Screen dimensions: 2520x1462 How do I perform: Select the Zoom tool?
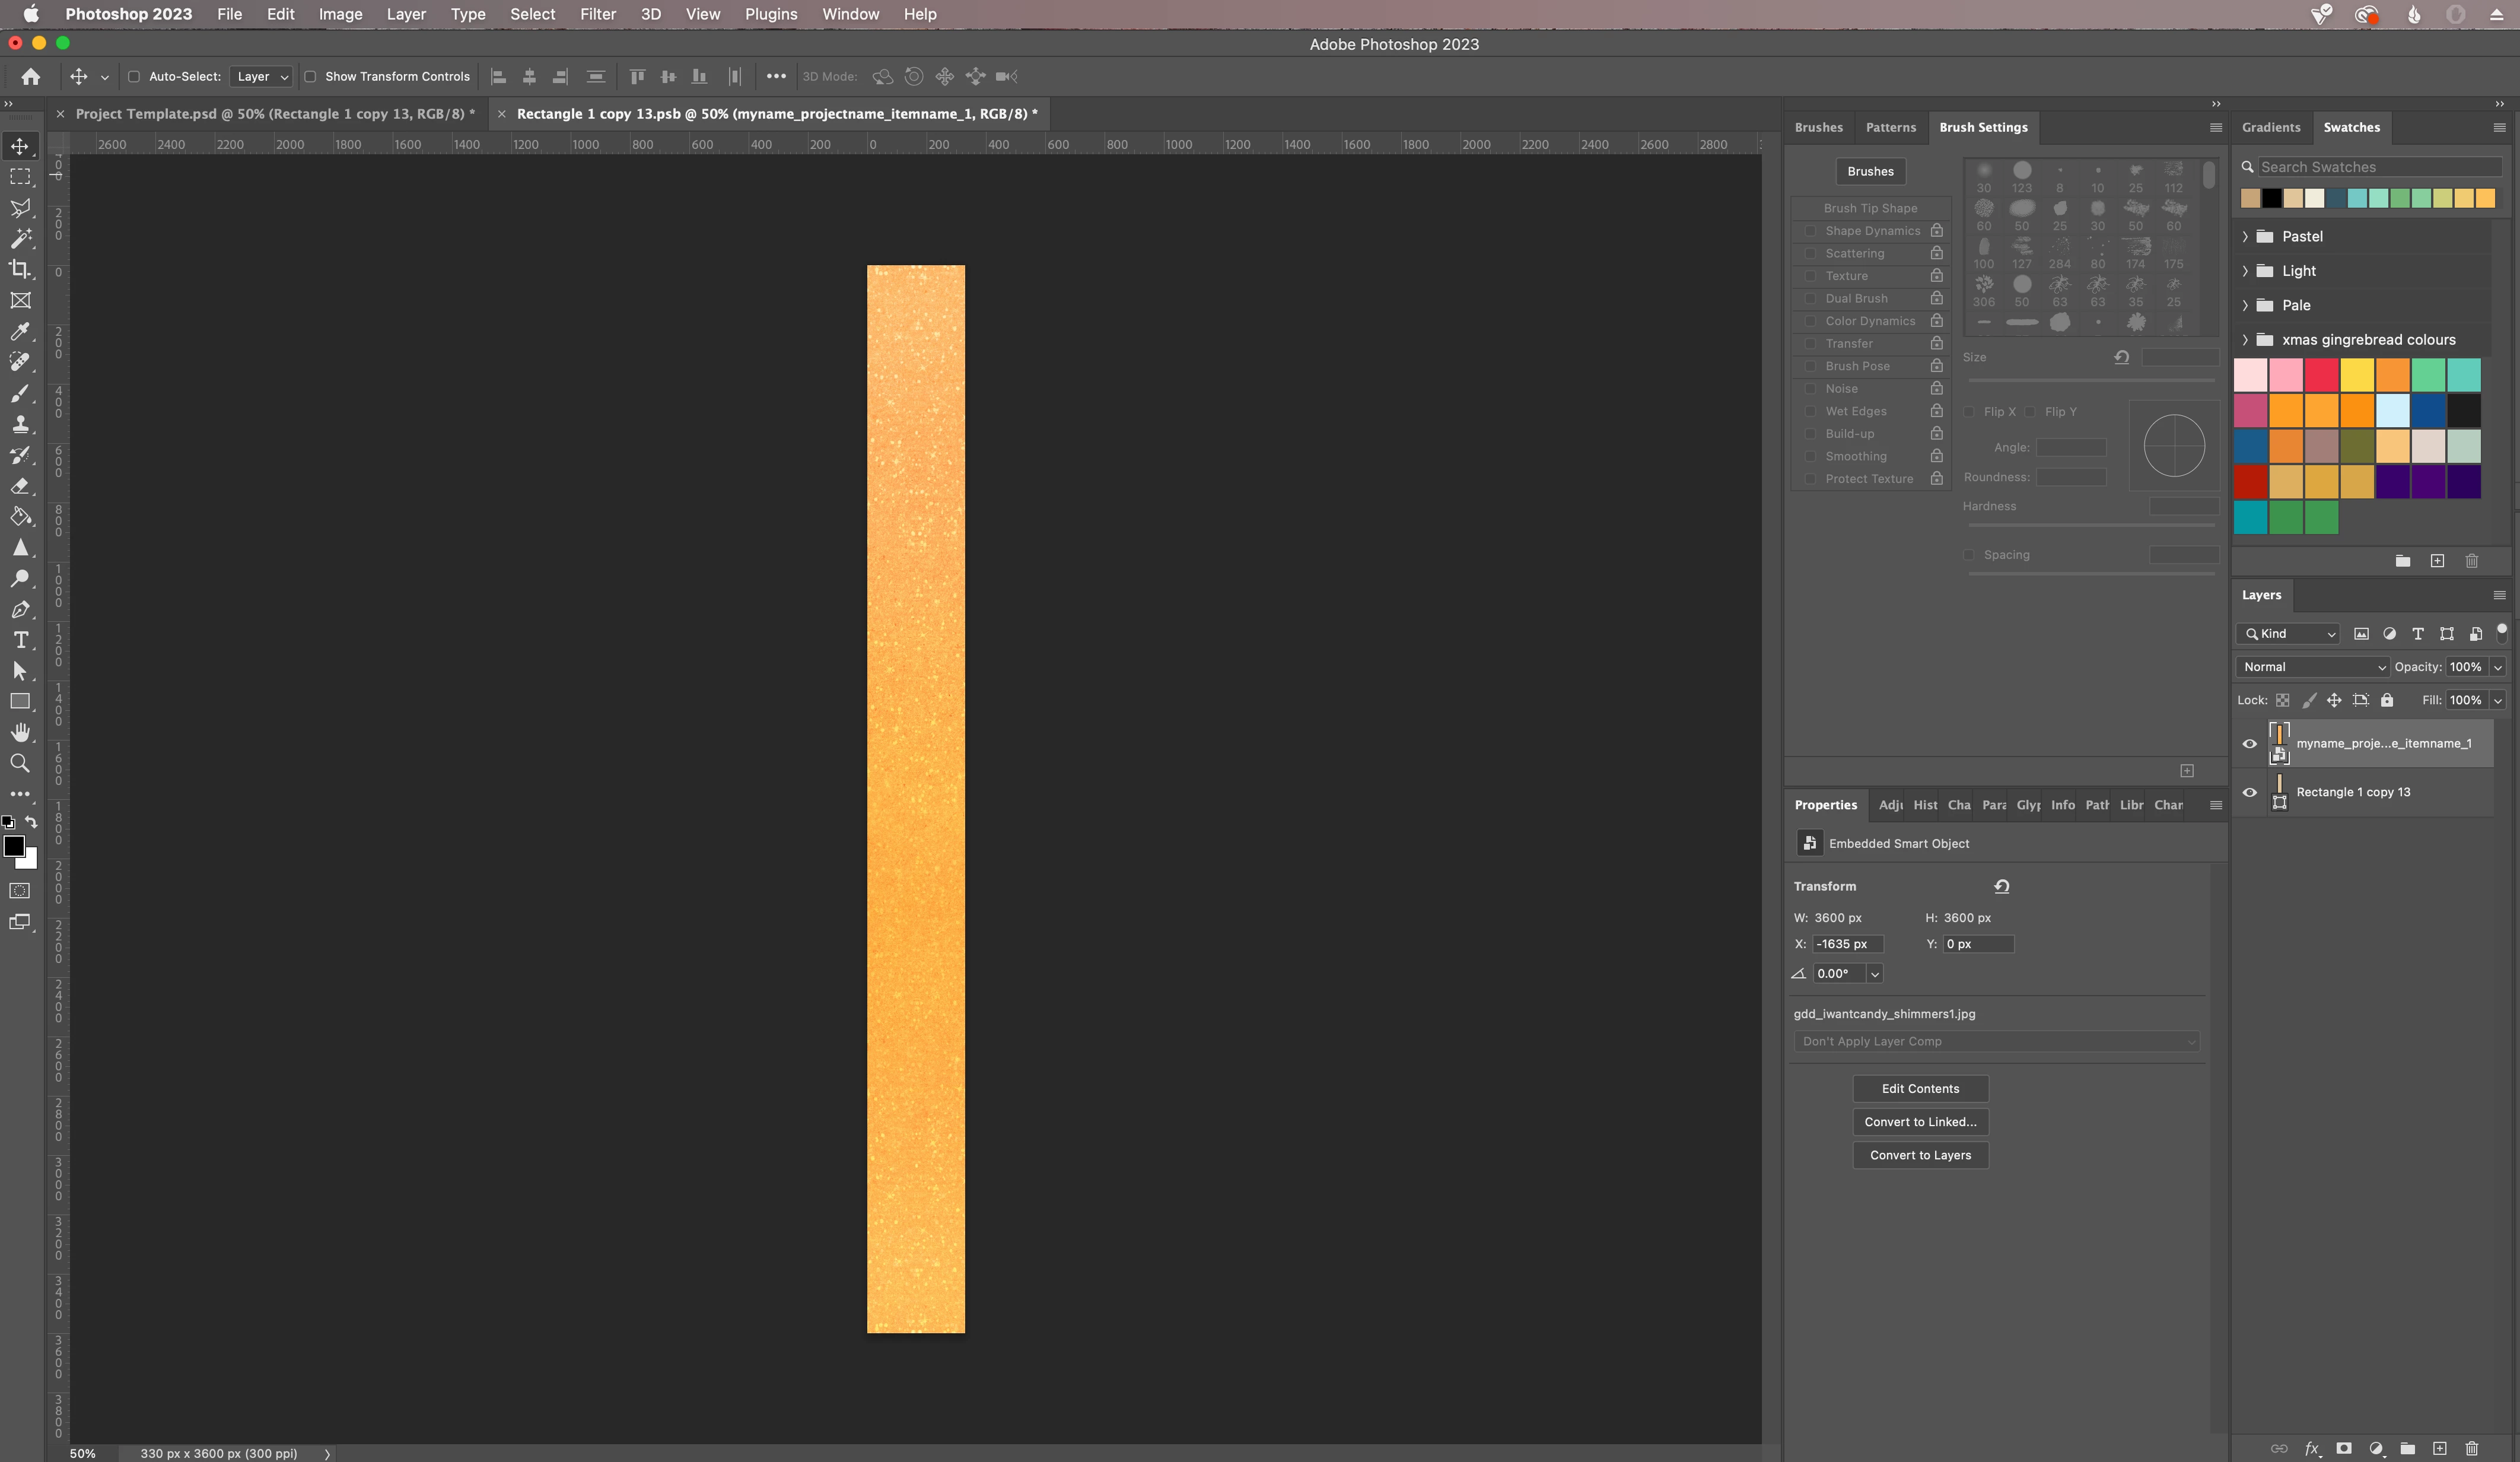click(x=20, y=764)
